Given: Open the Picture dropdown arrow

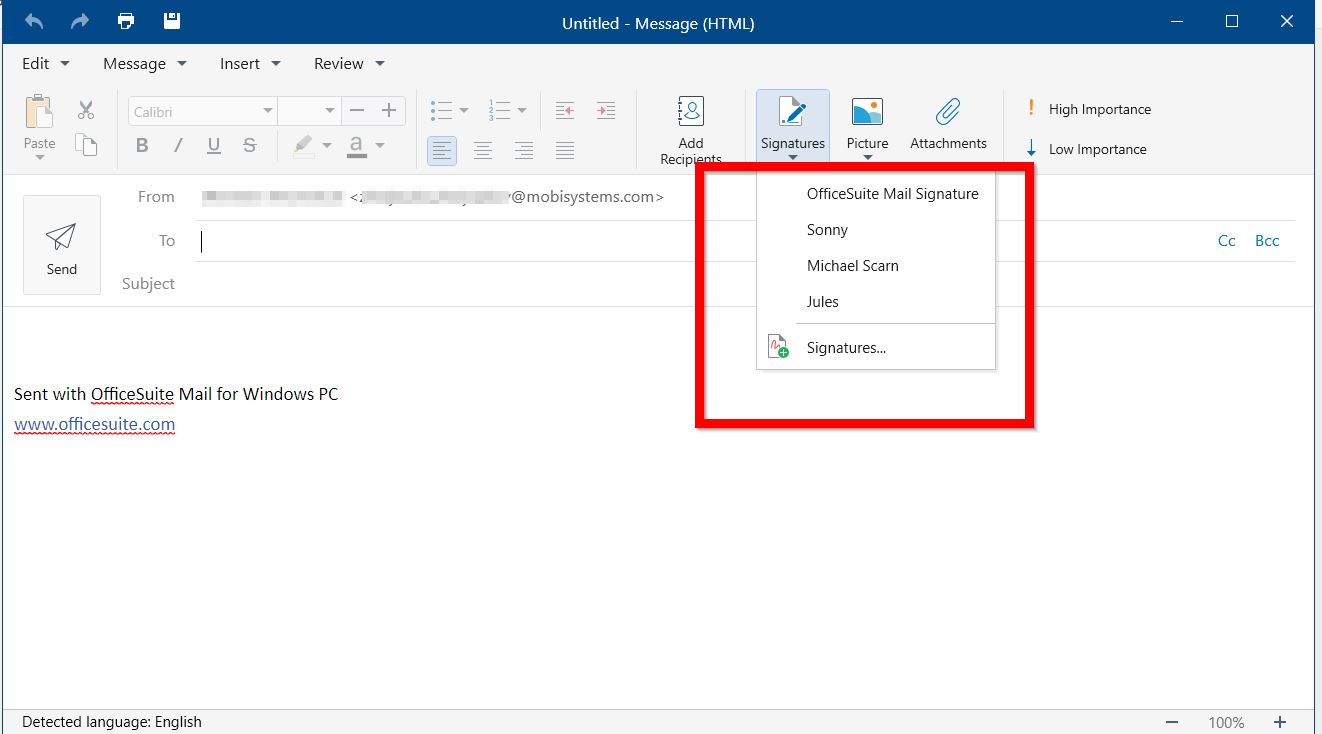Looking at the screenshot, I should click(x=868, y=157).
